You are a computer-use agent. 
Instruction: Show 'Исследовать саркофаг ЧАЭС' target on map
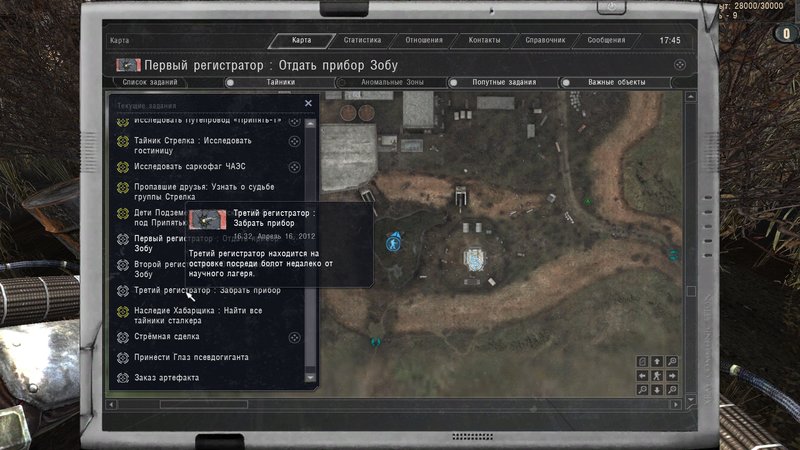(295, 168)
